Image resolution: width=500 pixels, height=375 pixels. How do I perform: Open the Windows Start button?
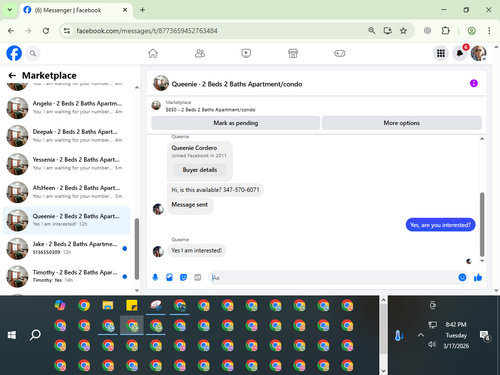(x=12, y=335)
